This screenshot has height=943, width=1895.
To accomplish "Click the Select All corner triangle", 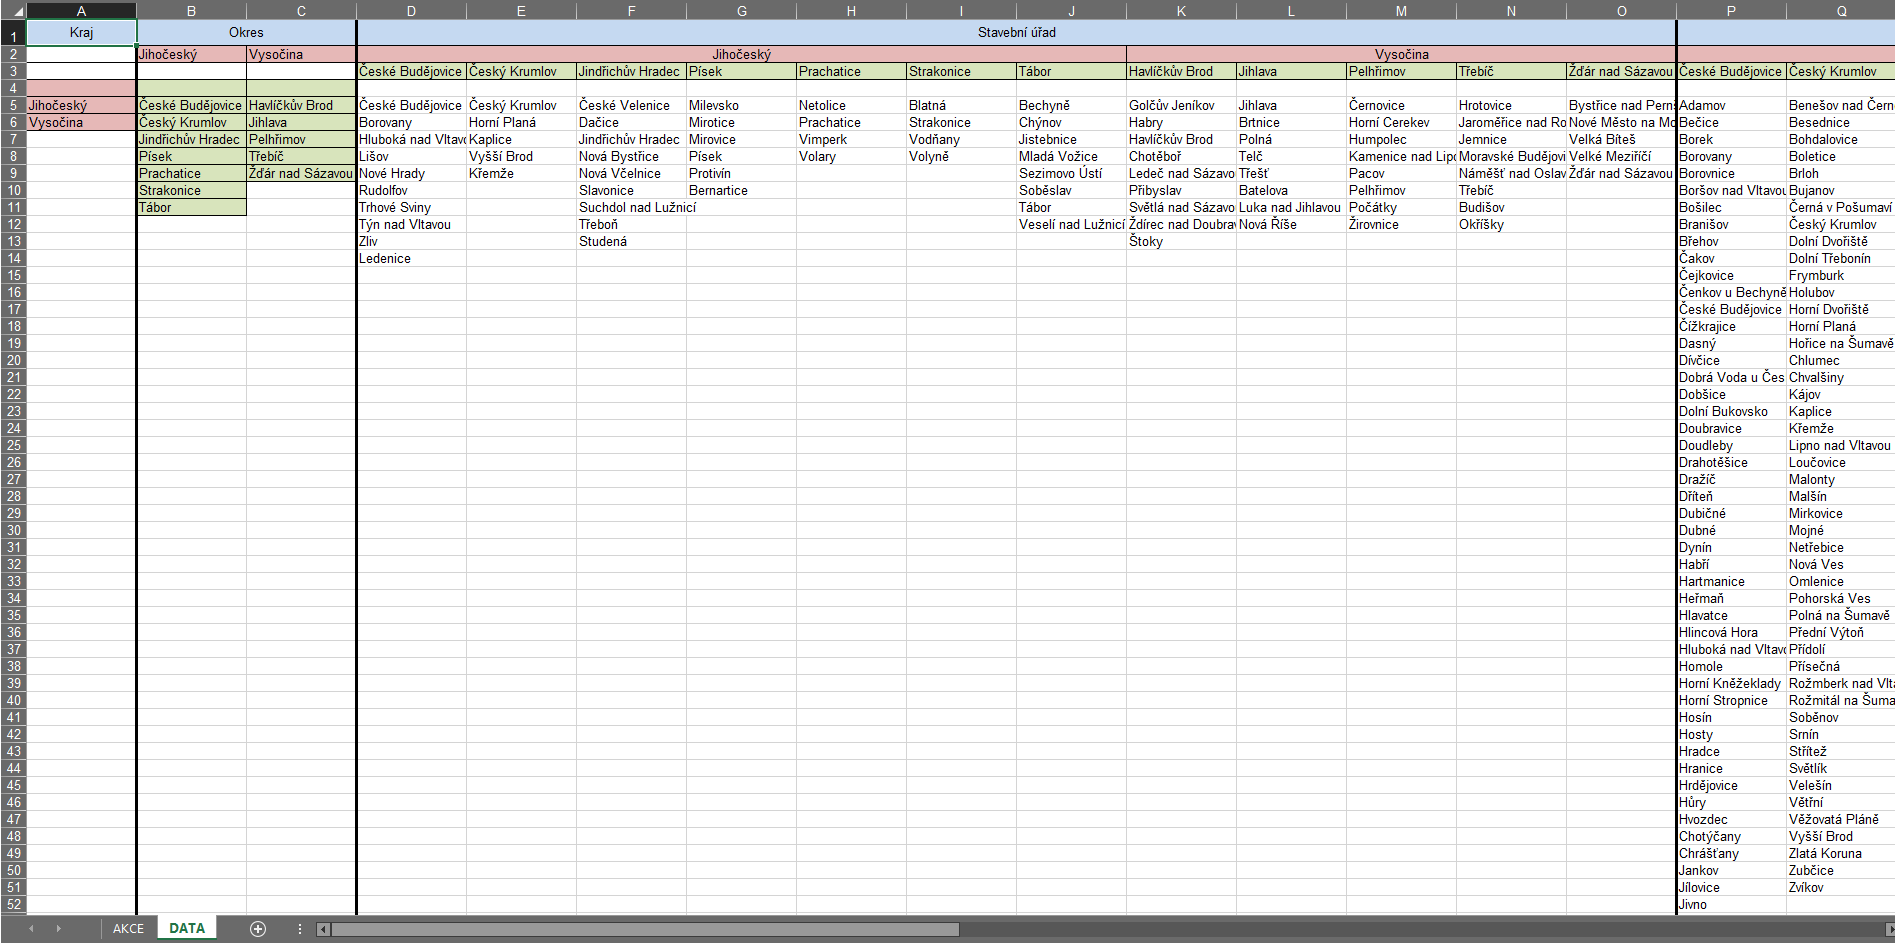I will [x=13, y=11].
